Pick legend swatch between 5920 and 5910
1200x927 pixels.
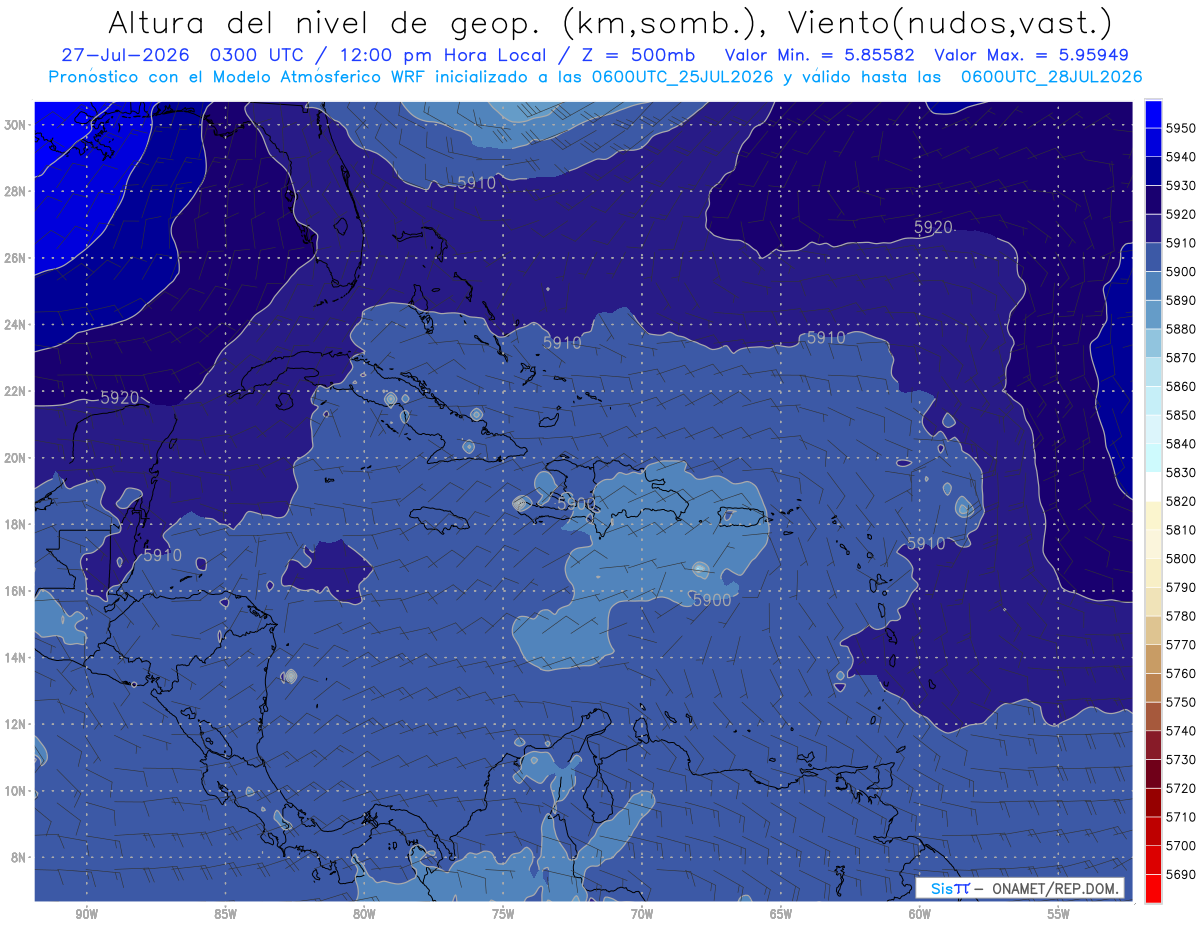[1153, 228]
